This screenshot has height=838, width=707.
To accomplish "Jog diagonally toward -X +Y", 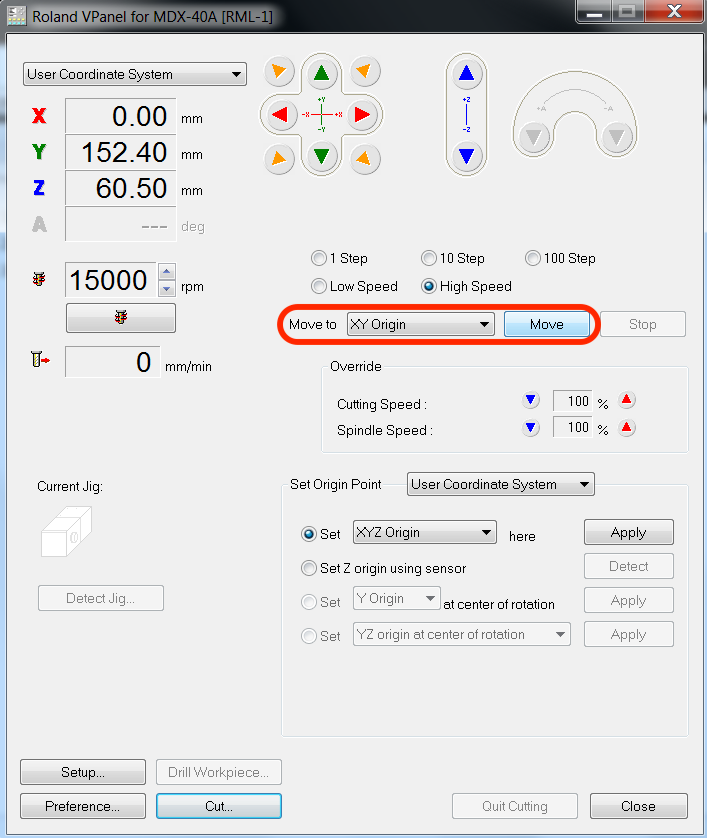I will [279, 71].
